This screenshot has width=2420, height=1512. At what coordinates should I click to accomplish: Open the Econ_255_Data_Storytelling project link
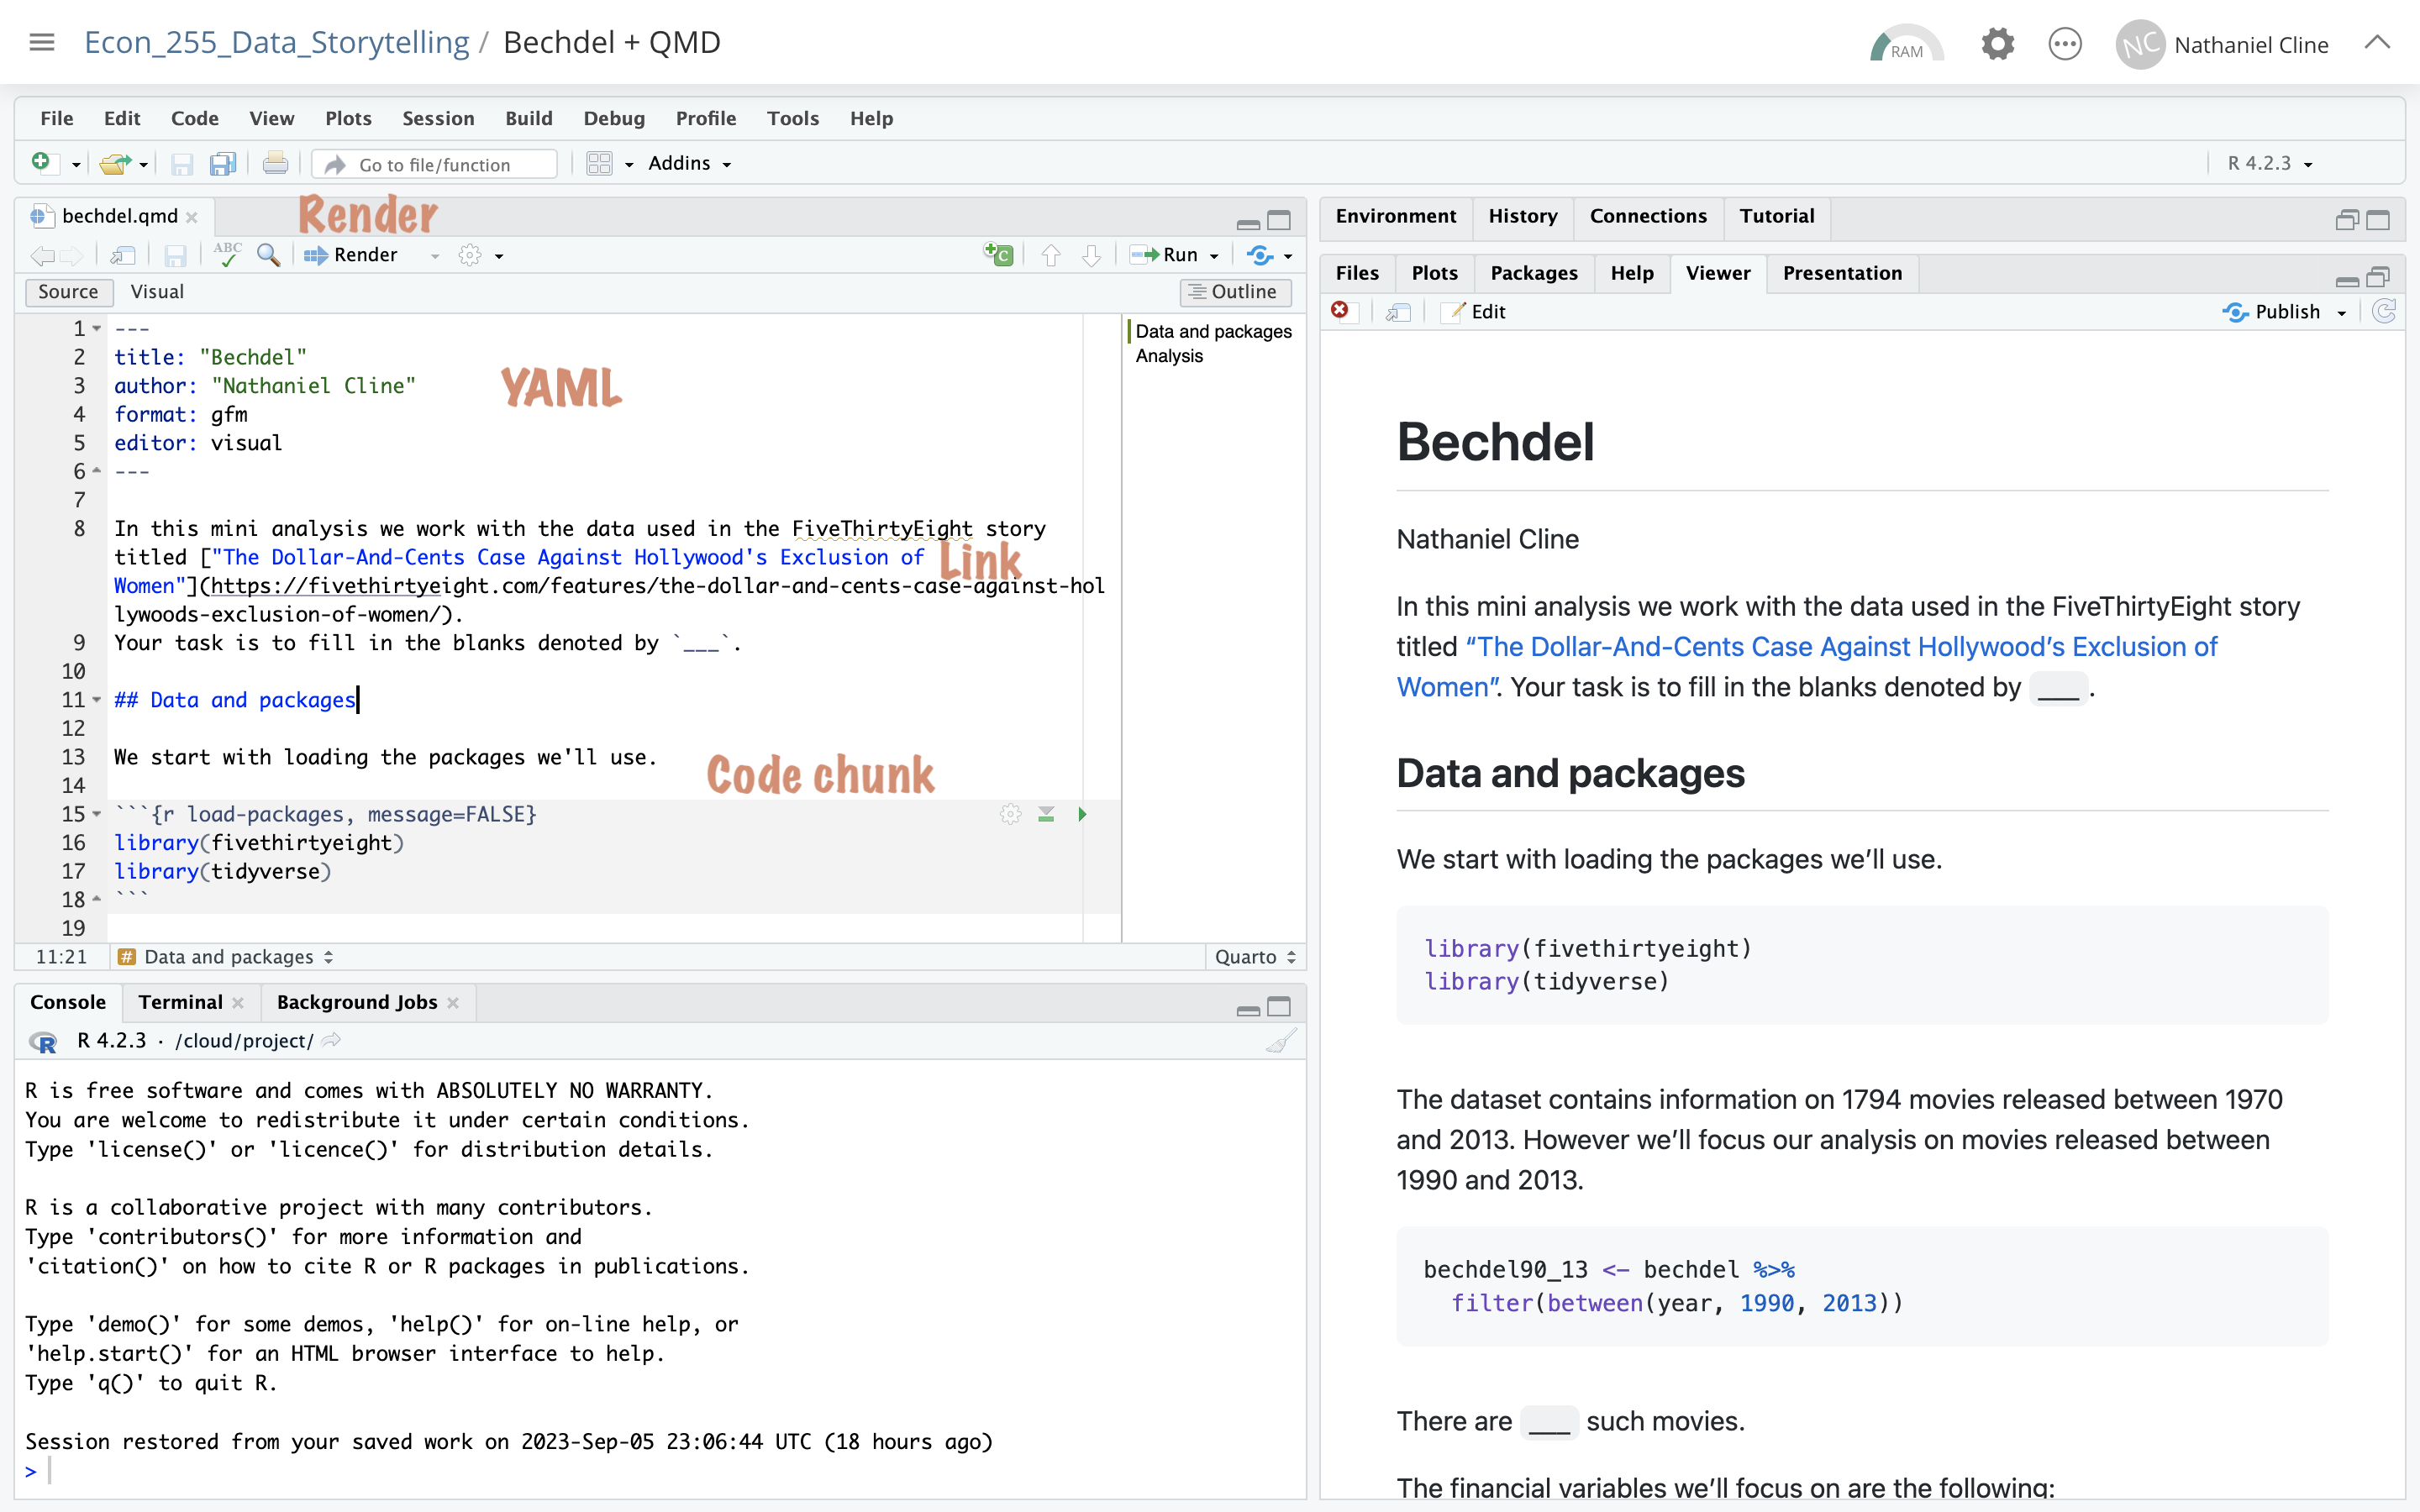point(276,42)
